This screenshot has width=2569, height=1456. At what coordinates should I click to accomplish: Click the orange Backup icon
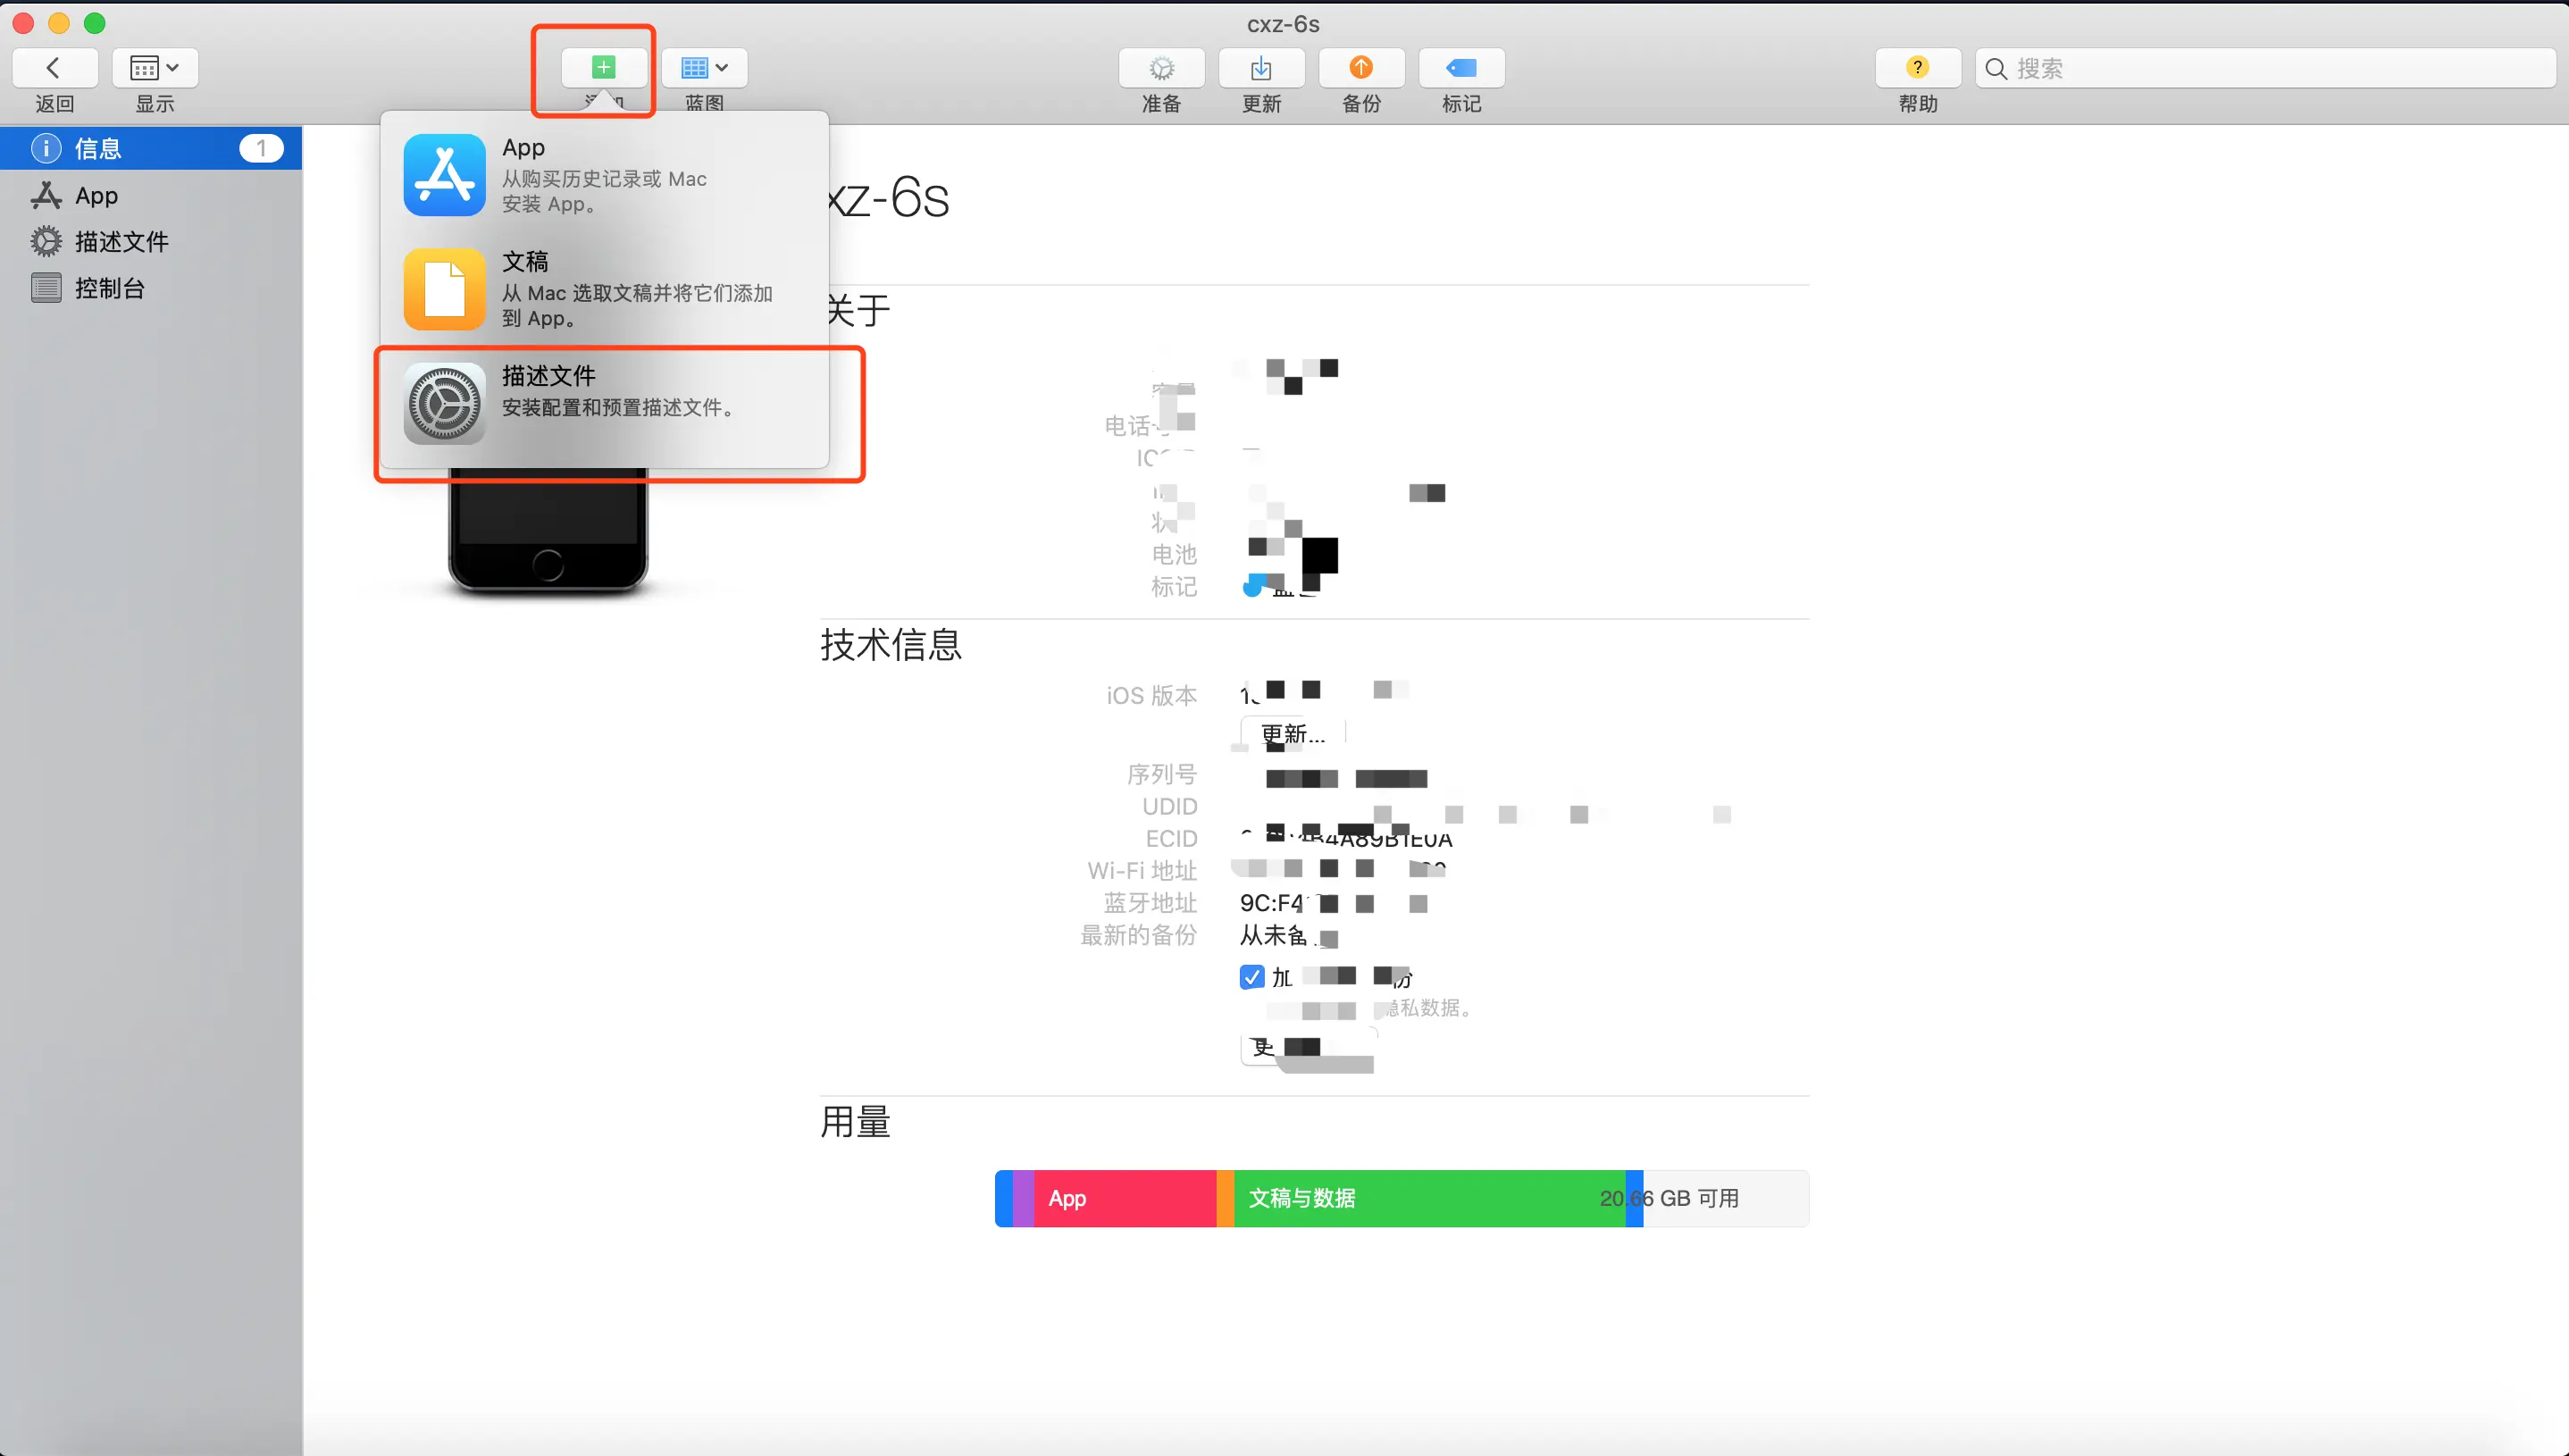(1361, 68)
